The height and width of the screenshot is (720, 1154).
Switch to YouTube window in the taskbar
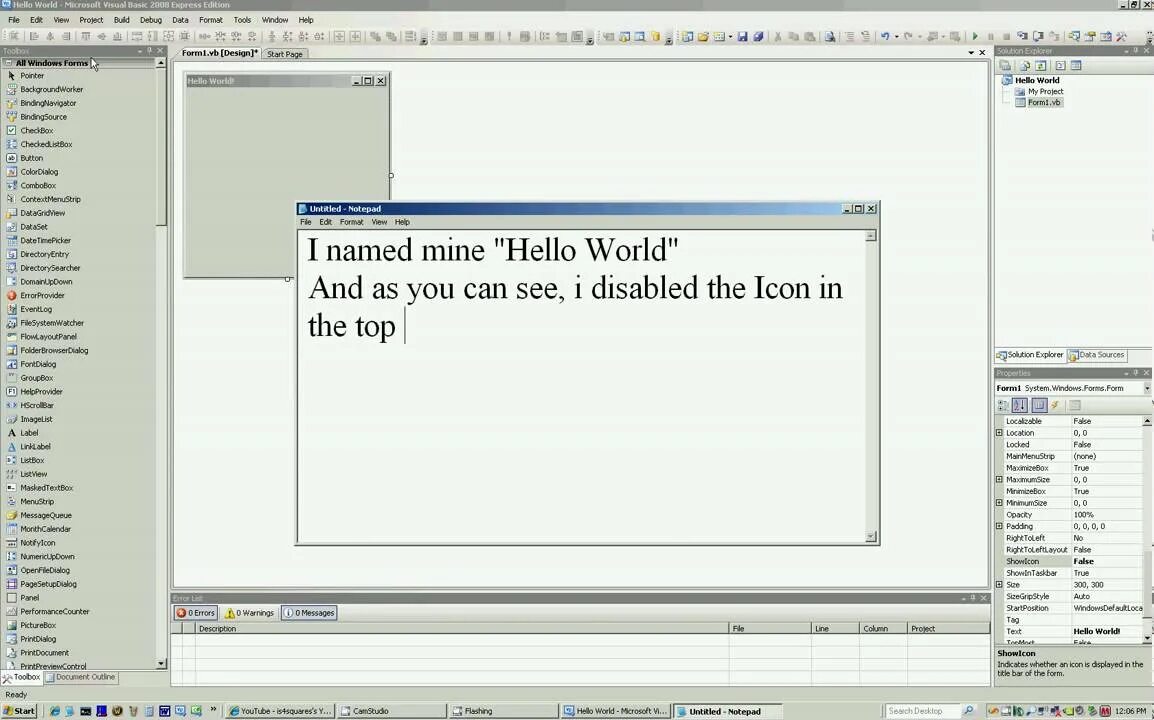tap(280, 711)
